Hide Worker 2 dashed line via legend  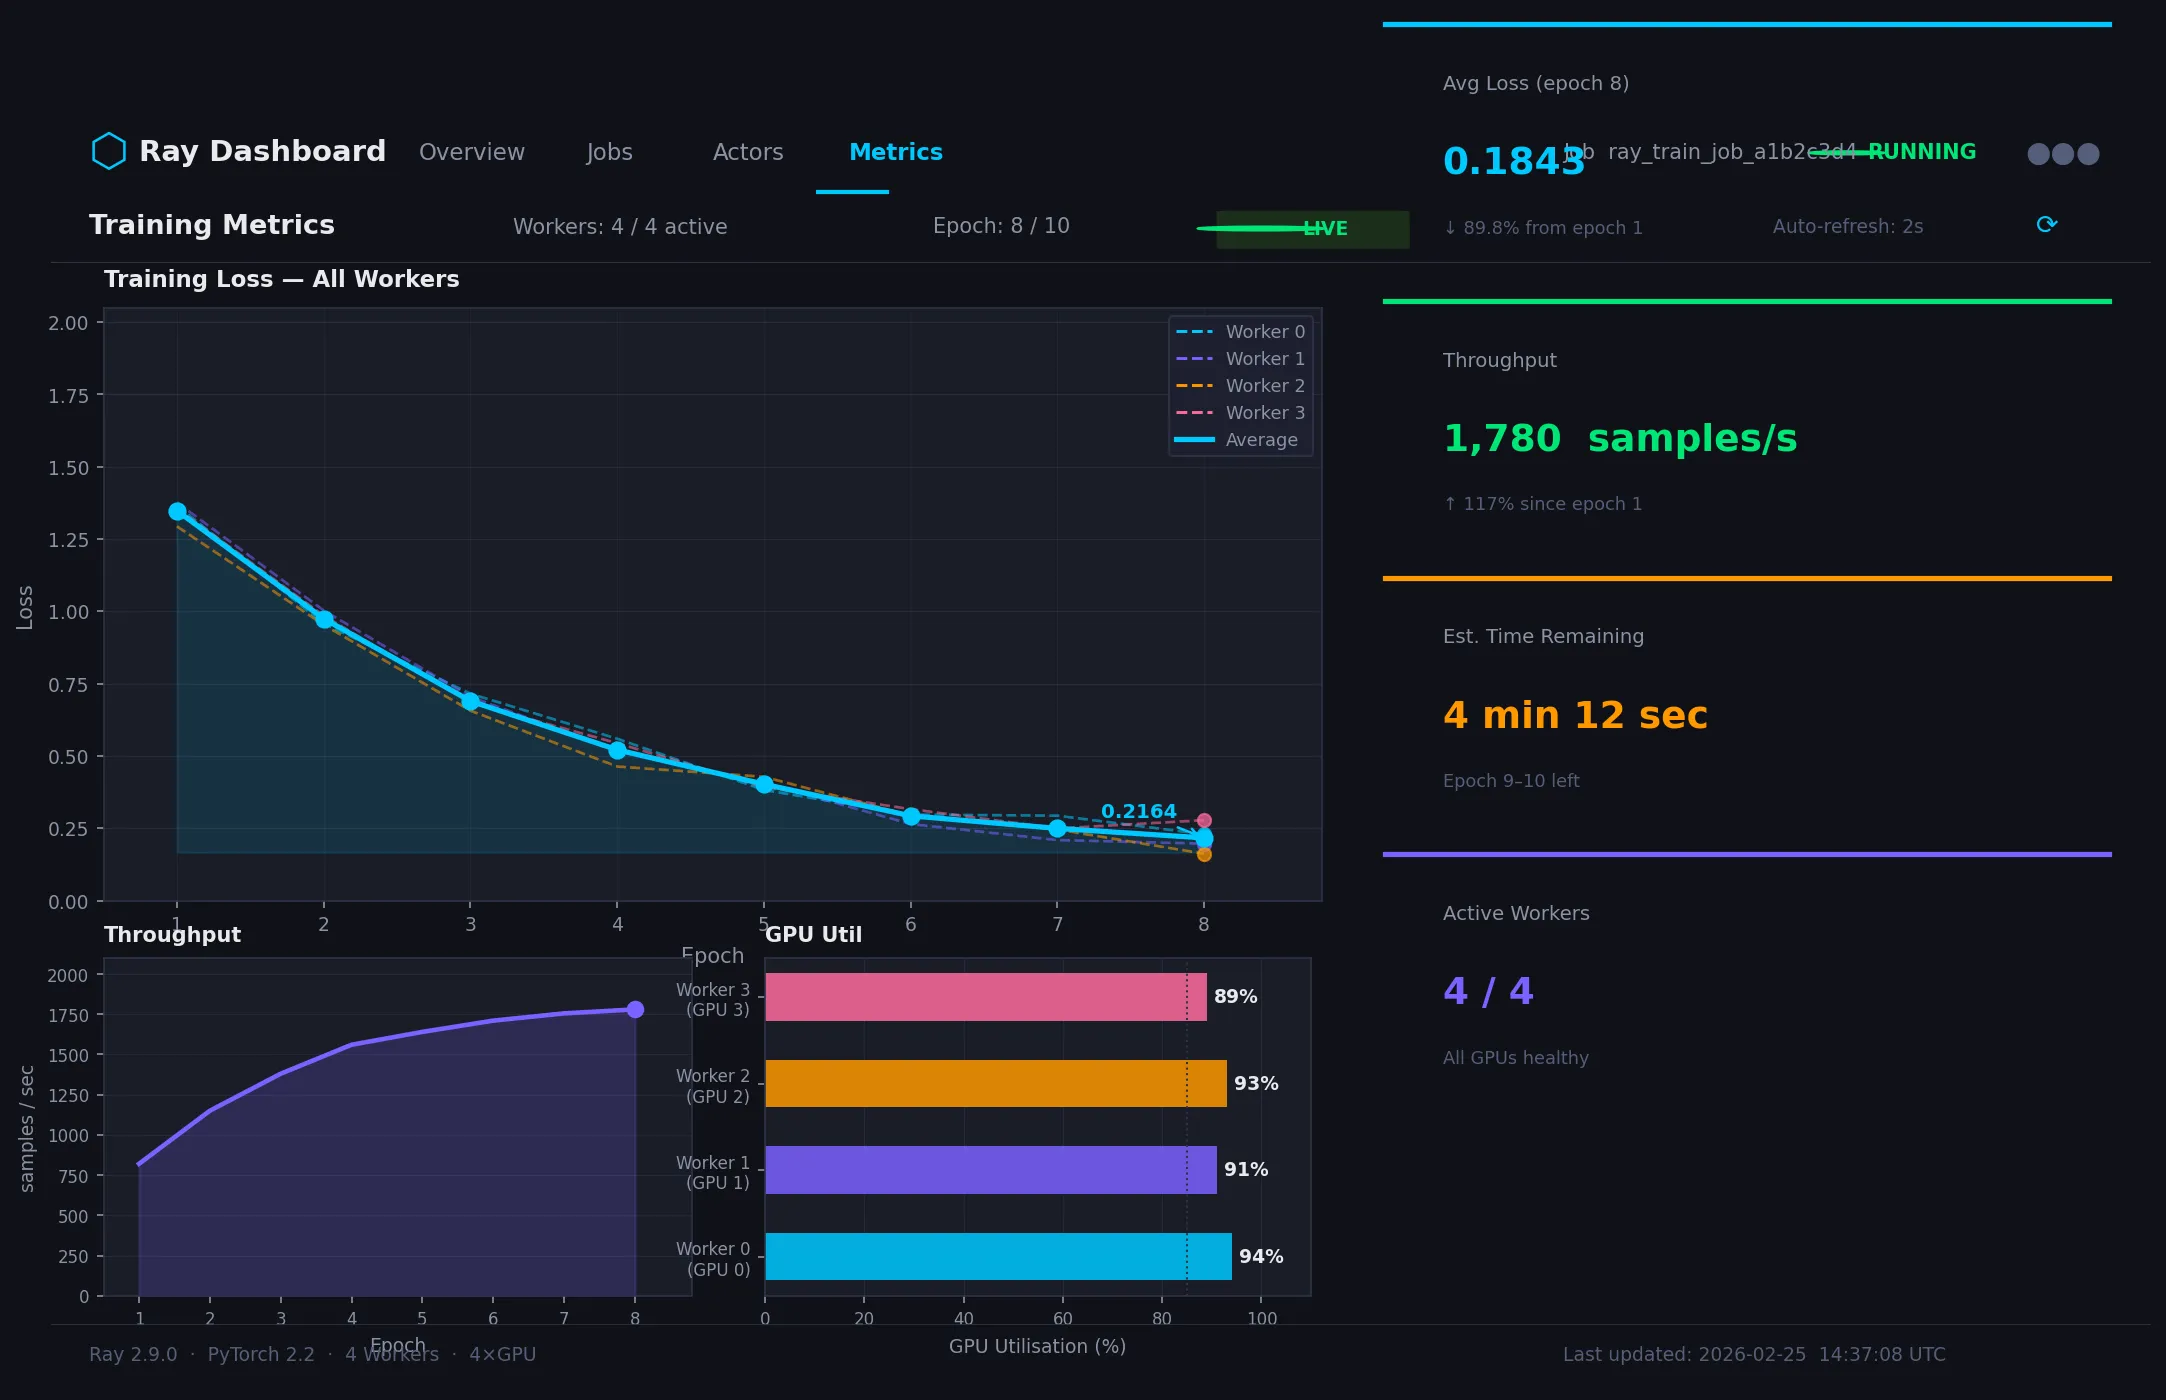click(1241, 385)
